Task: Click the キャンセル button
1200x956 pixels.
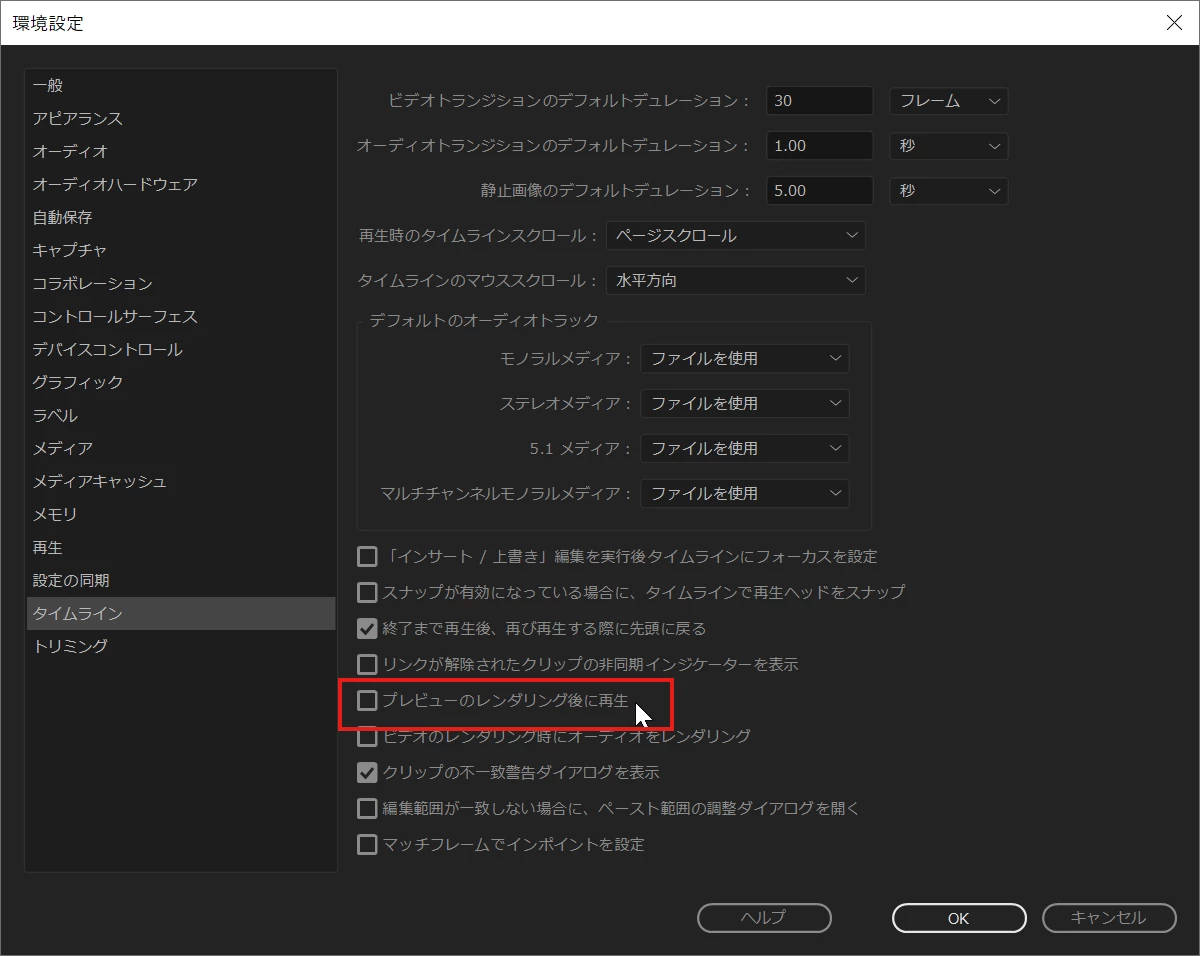Action: coord(1109,918)
